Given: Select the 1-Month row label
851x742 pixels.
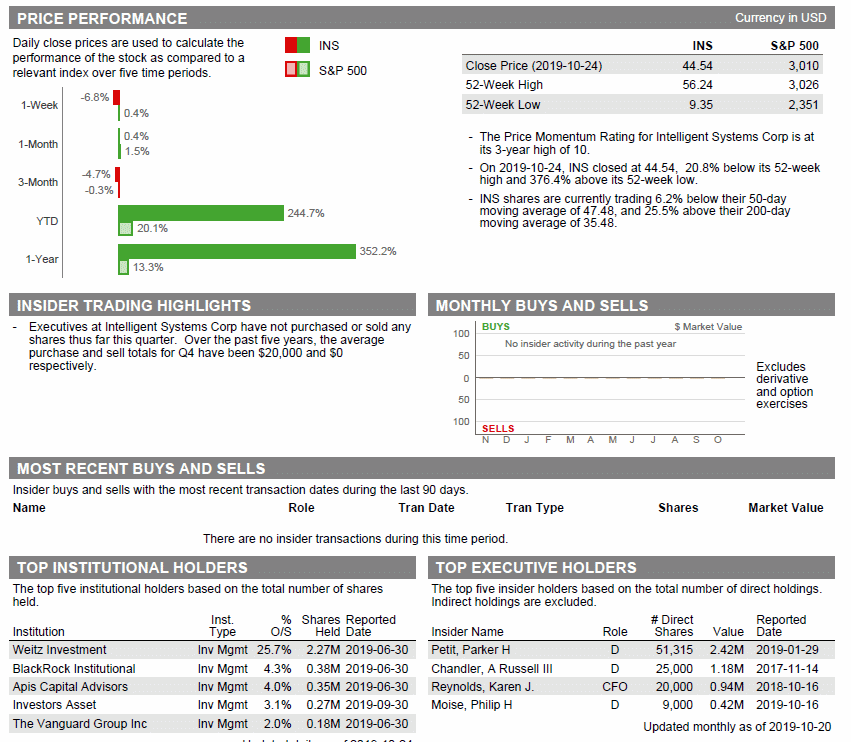Looking at the screenshot, I should coord(38,144).
